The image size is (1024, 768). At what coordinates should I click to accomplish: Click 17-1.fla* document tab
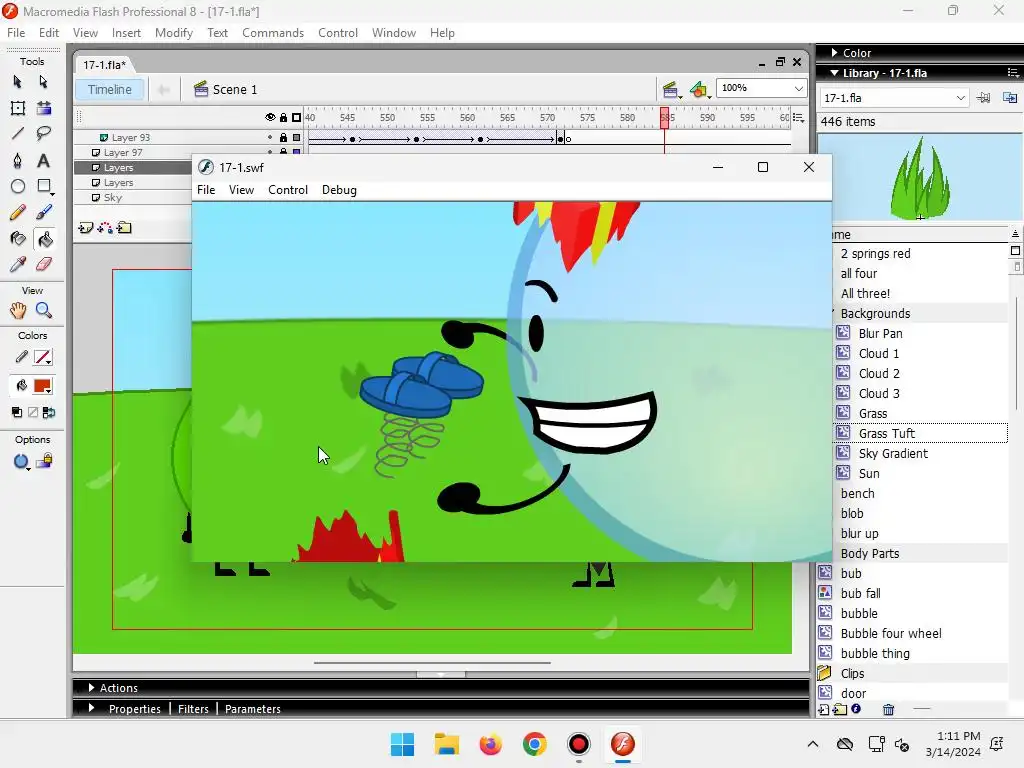click(x=104, y=65)
